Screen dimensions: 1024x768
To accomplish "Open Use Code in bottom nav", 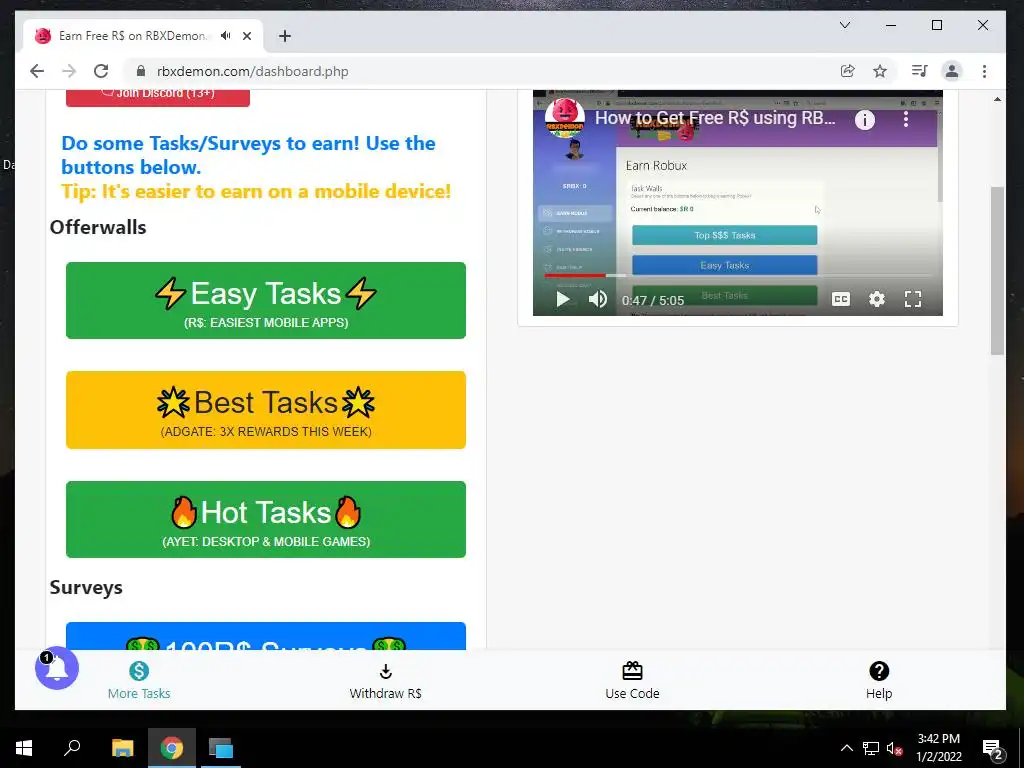I will coord(632,680).
